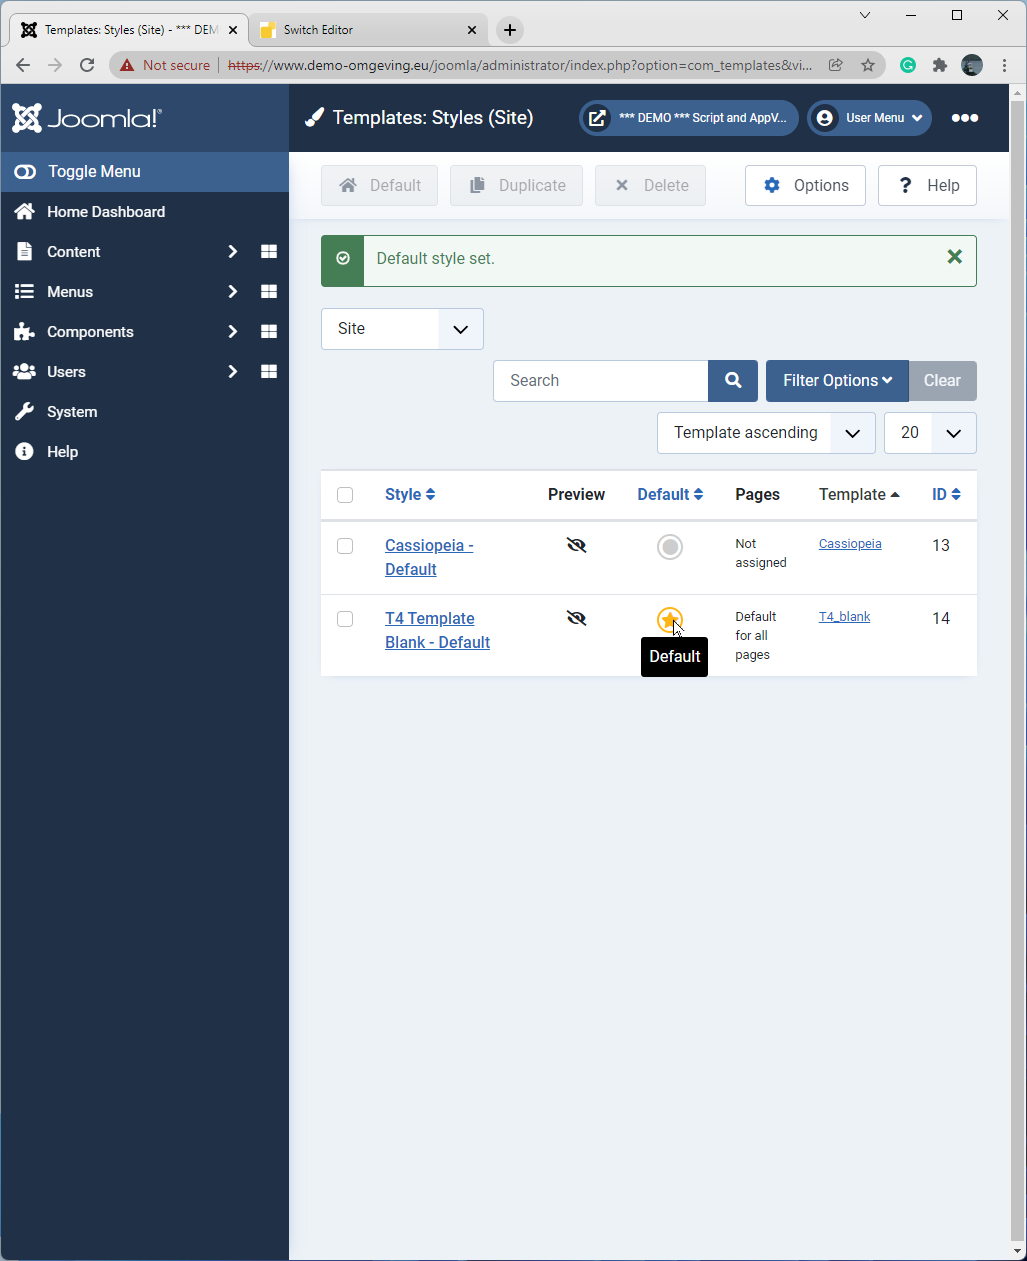Set Cassiopeia as default style
1027x1261 pixels.
[670, 547]
